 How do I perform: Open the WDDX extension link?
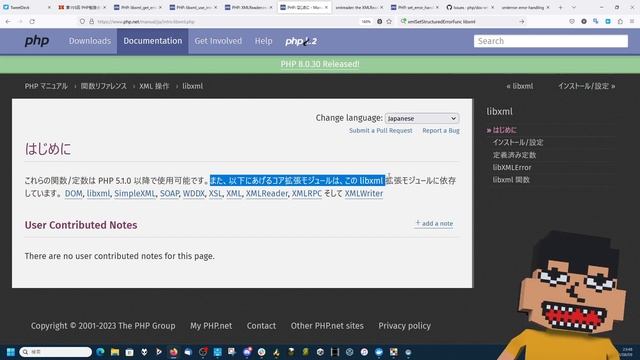[193, 193]
